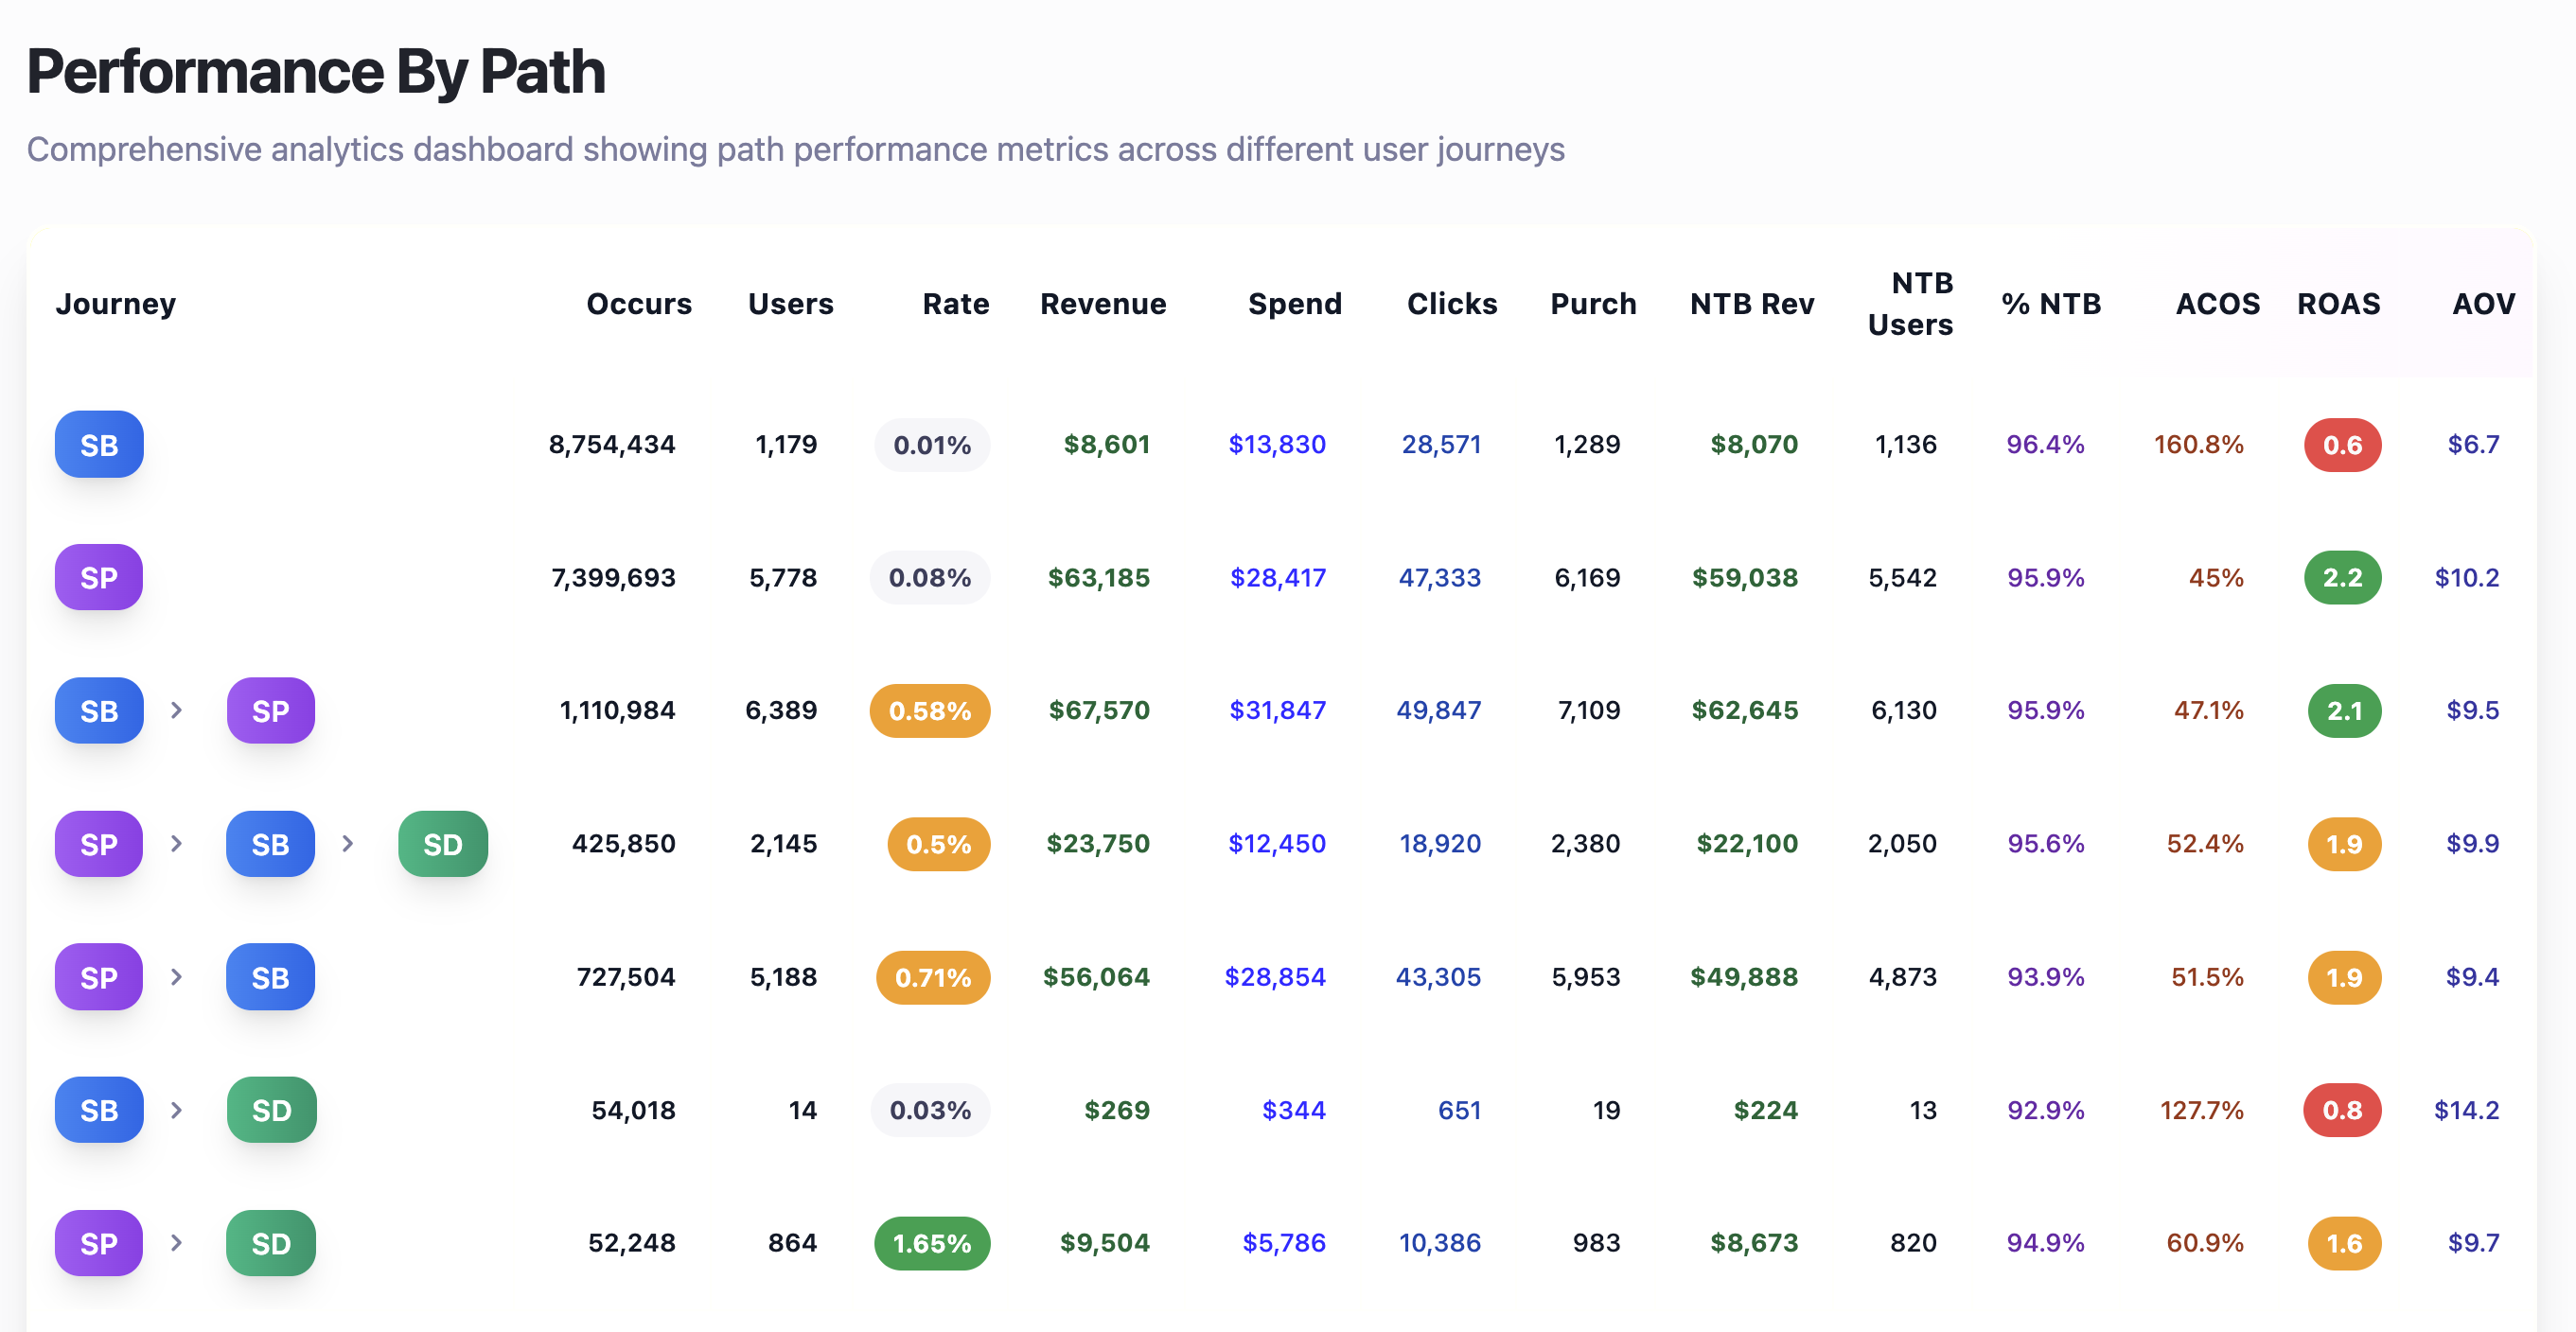Screen dimensions: 2576x1332
Task: Click the green 1.65% rate pill
Action: tap(931, 1243)
